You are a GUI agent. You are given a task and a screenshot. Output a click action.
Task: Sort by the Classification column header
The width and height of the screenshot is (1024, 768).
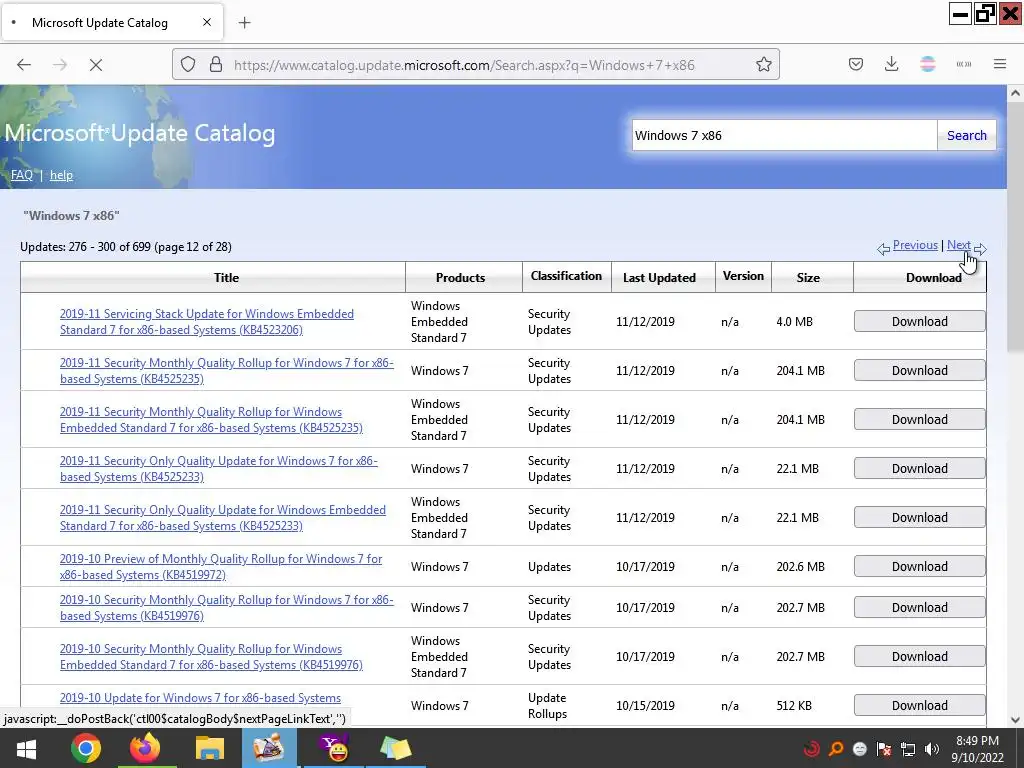[x=566, y=276]
